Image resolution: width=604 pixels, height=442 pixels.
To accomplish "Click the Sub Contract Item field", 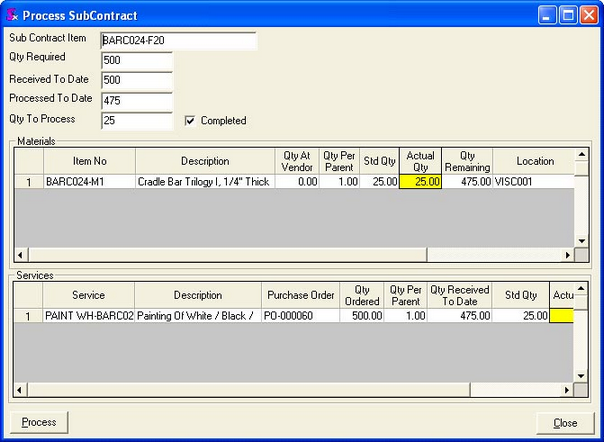I will click(178, 41).
